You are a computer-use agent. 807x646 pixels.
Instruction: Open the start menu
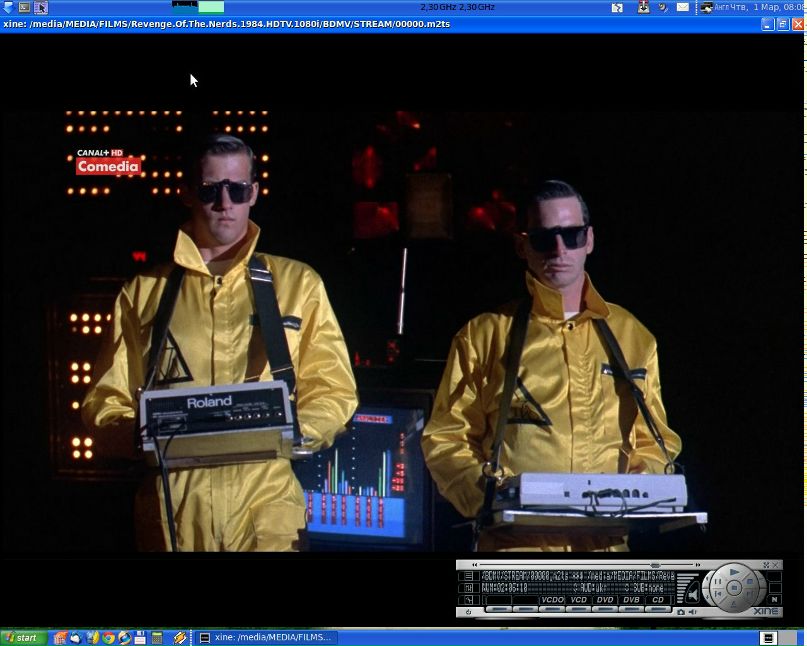pos(24,638)
